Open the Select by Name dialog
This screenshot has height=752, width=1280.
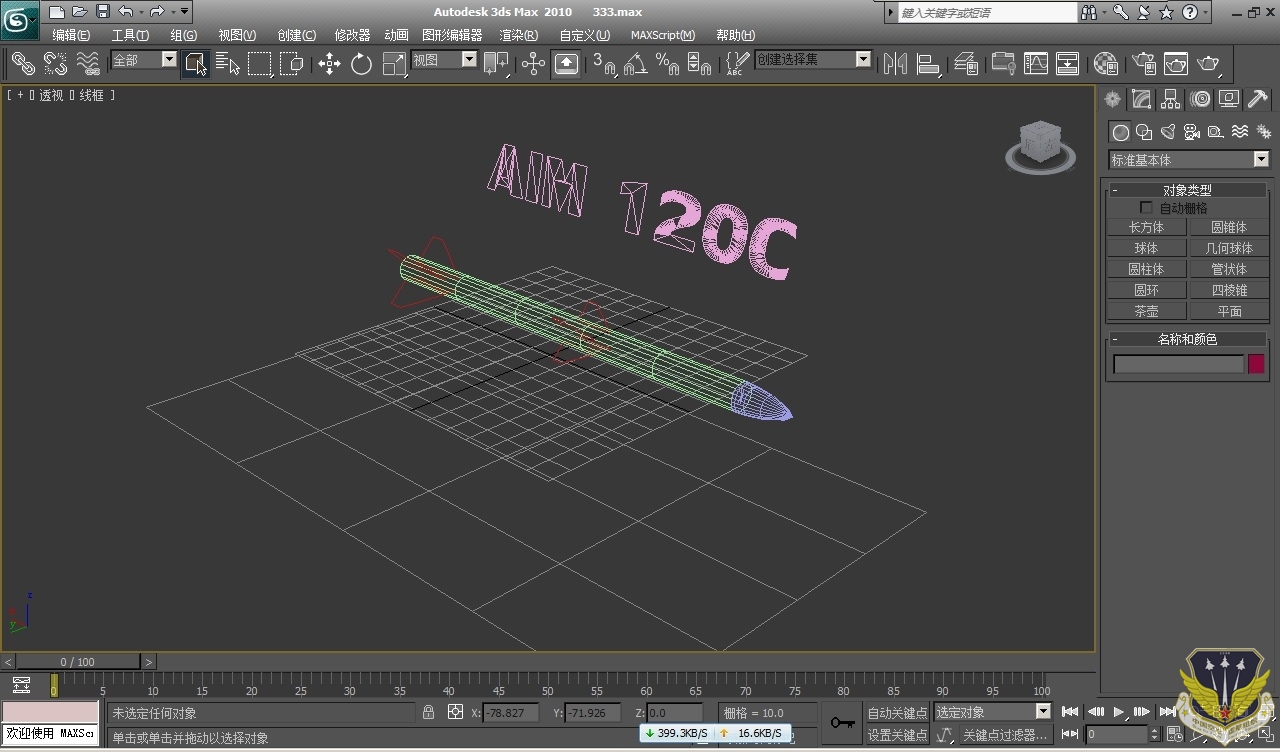(228, 63)
